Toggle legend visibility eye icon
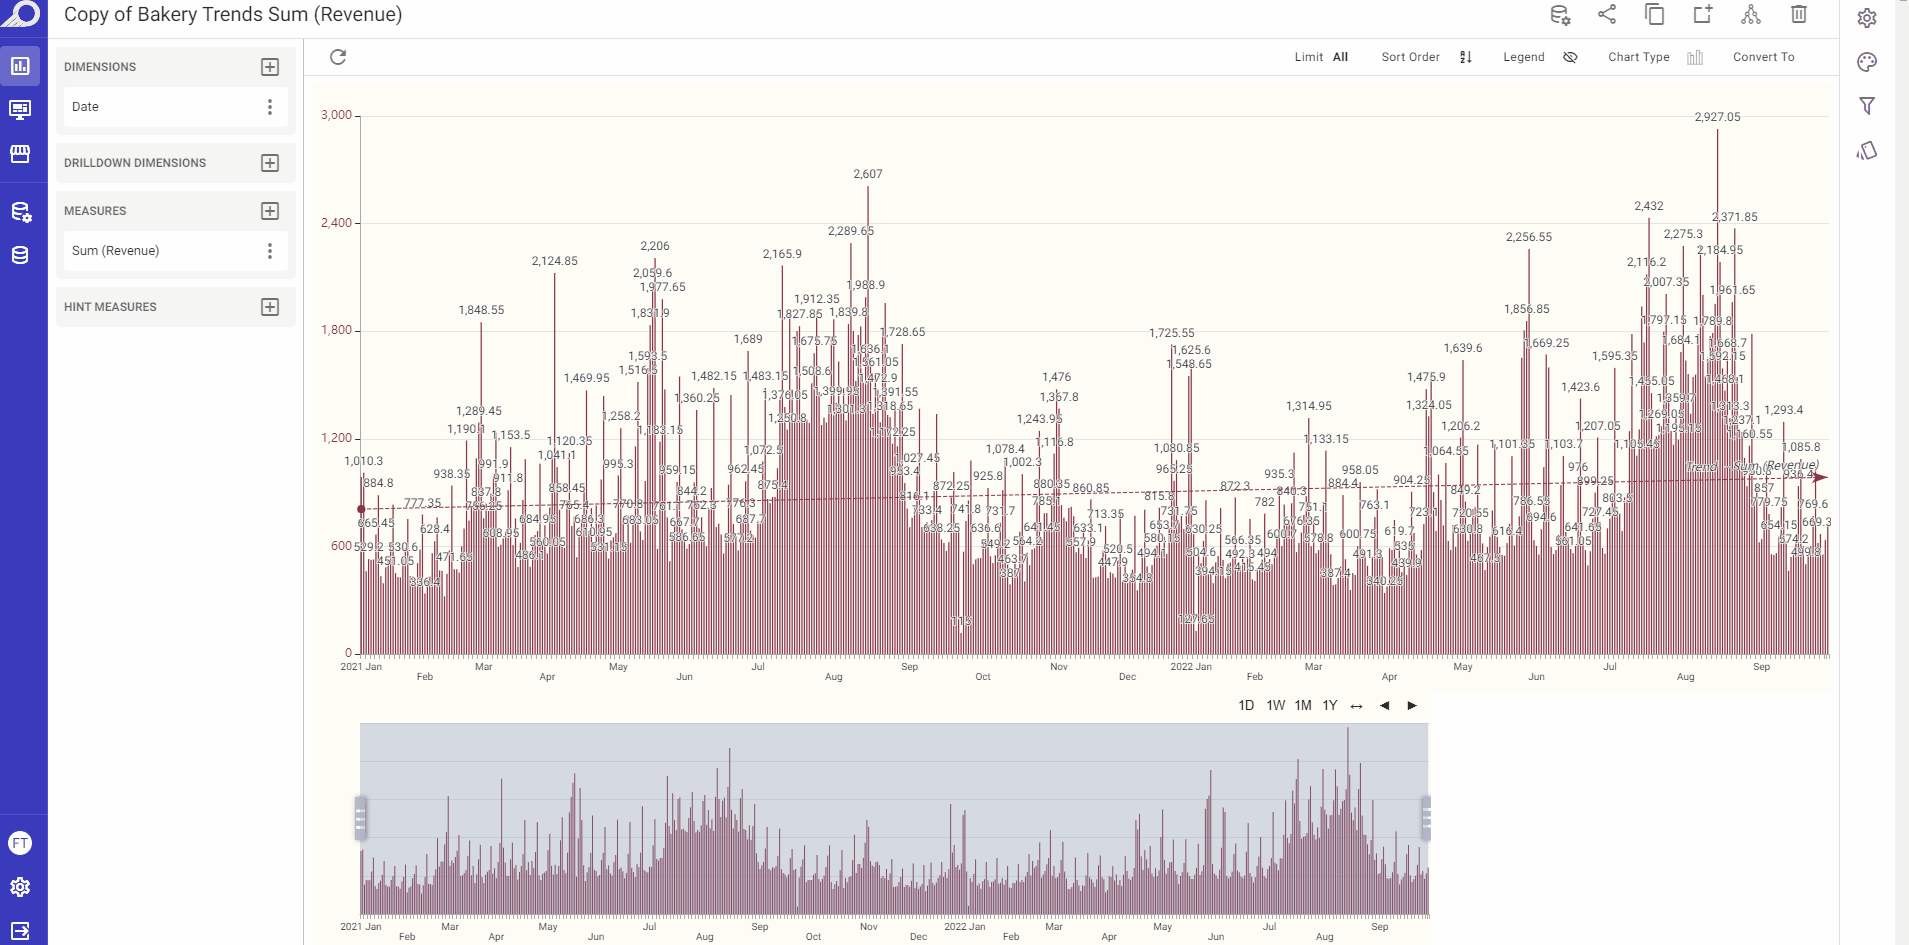Image resolution: width=1909 pixels, height=945 pixels. 1570,57
